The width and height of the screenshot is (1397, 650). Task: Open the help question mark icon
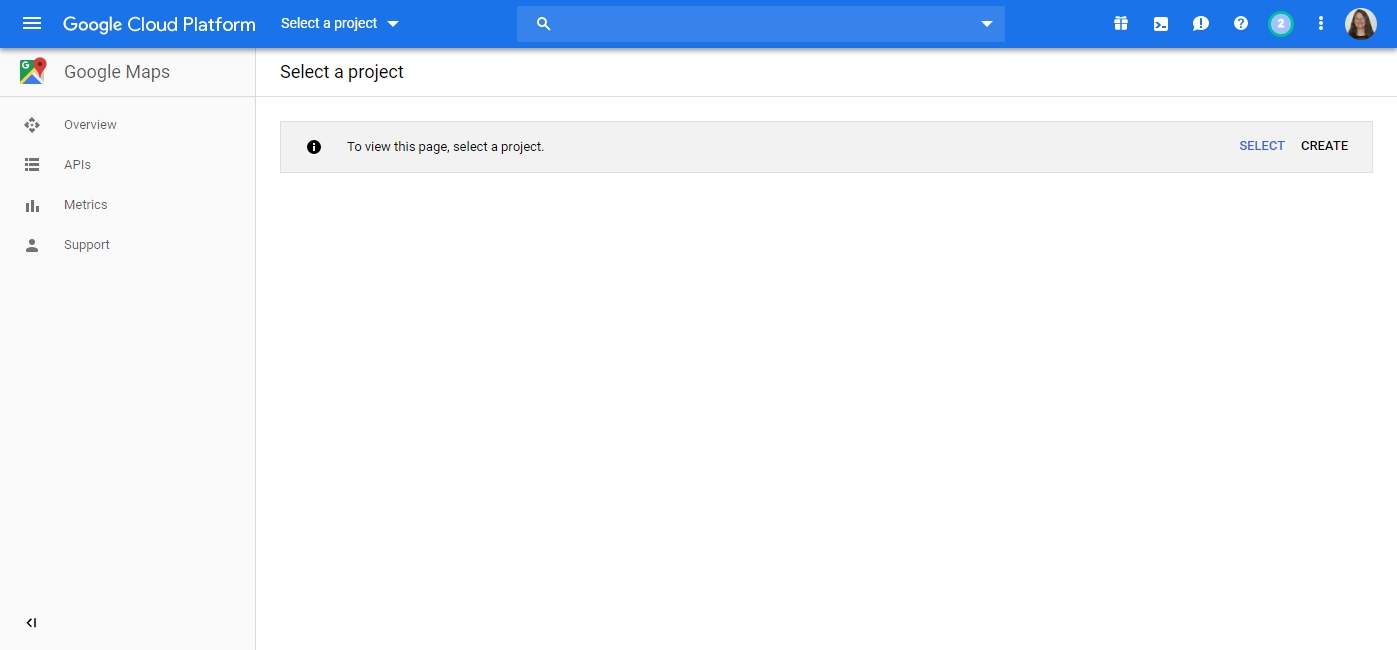pos(1241,24)
